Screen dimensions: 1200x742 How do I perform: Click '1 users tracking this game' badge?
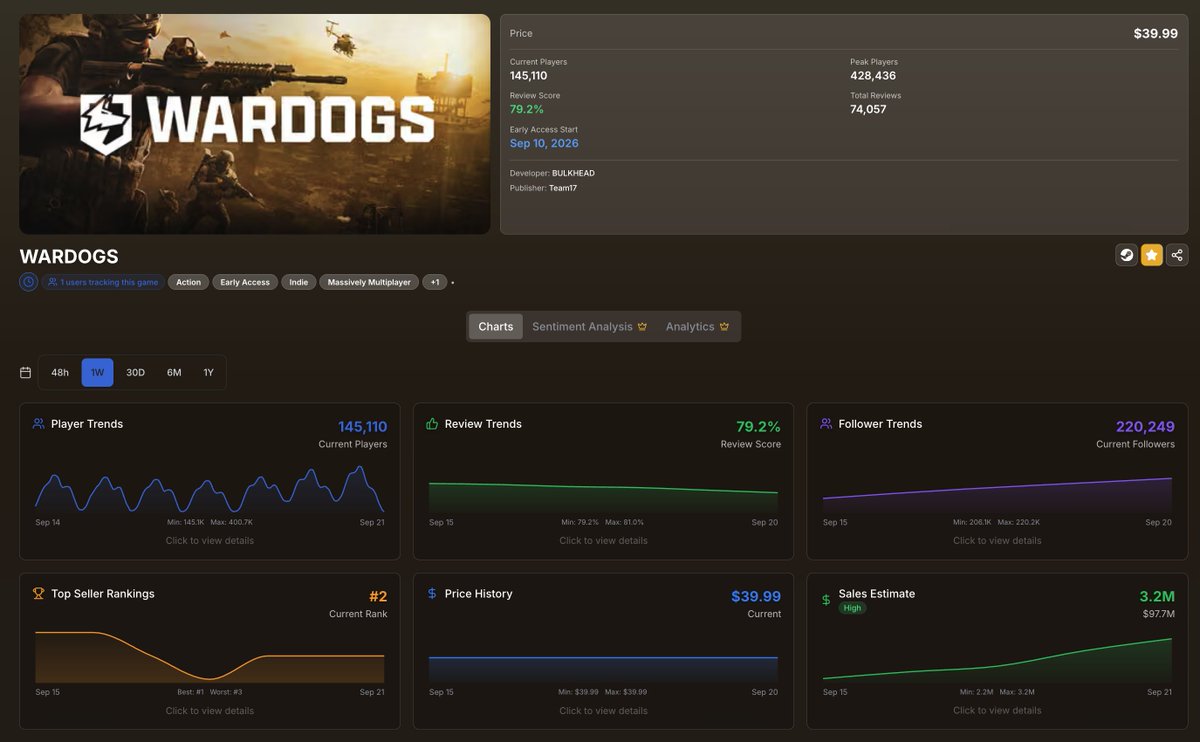(x=103, y=282)
